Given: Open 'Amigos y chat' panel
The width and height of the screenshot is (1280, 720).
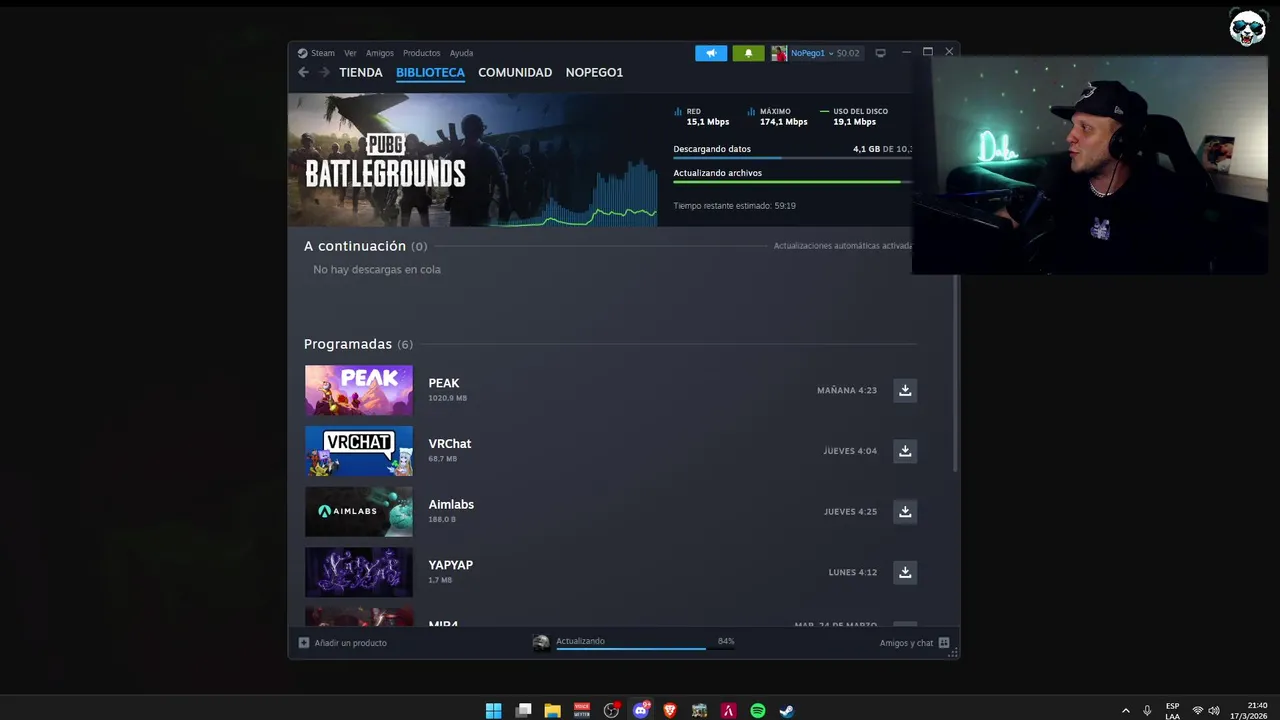Looking at the screenshot, I should pyautogui.click(x=914, y=643).
